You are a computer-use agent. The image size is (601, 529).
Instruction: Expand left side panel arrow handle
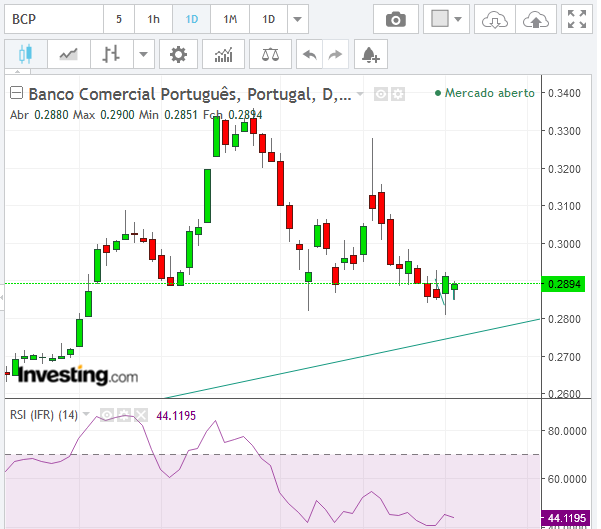click(x=2, y=297)
